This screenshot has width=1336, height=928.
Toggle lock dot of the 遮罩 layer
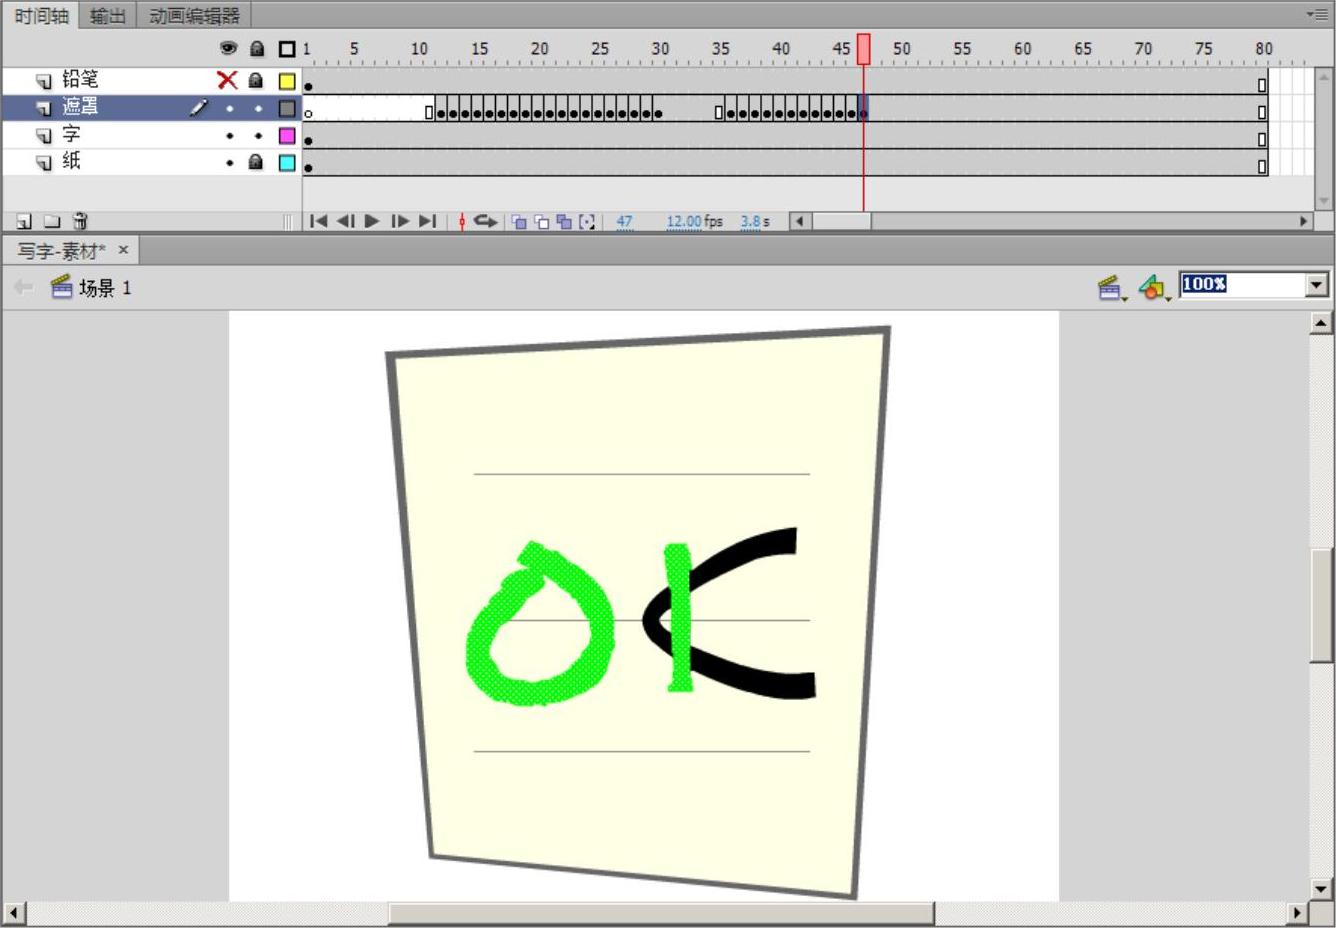coord(258,108)
